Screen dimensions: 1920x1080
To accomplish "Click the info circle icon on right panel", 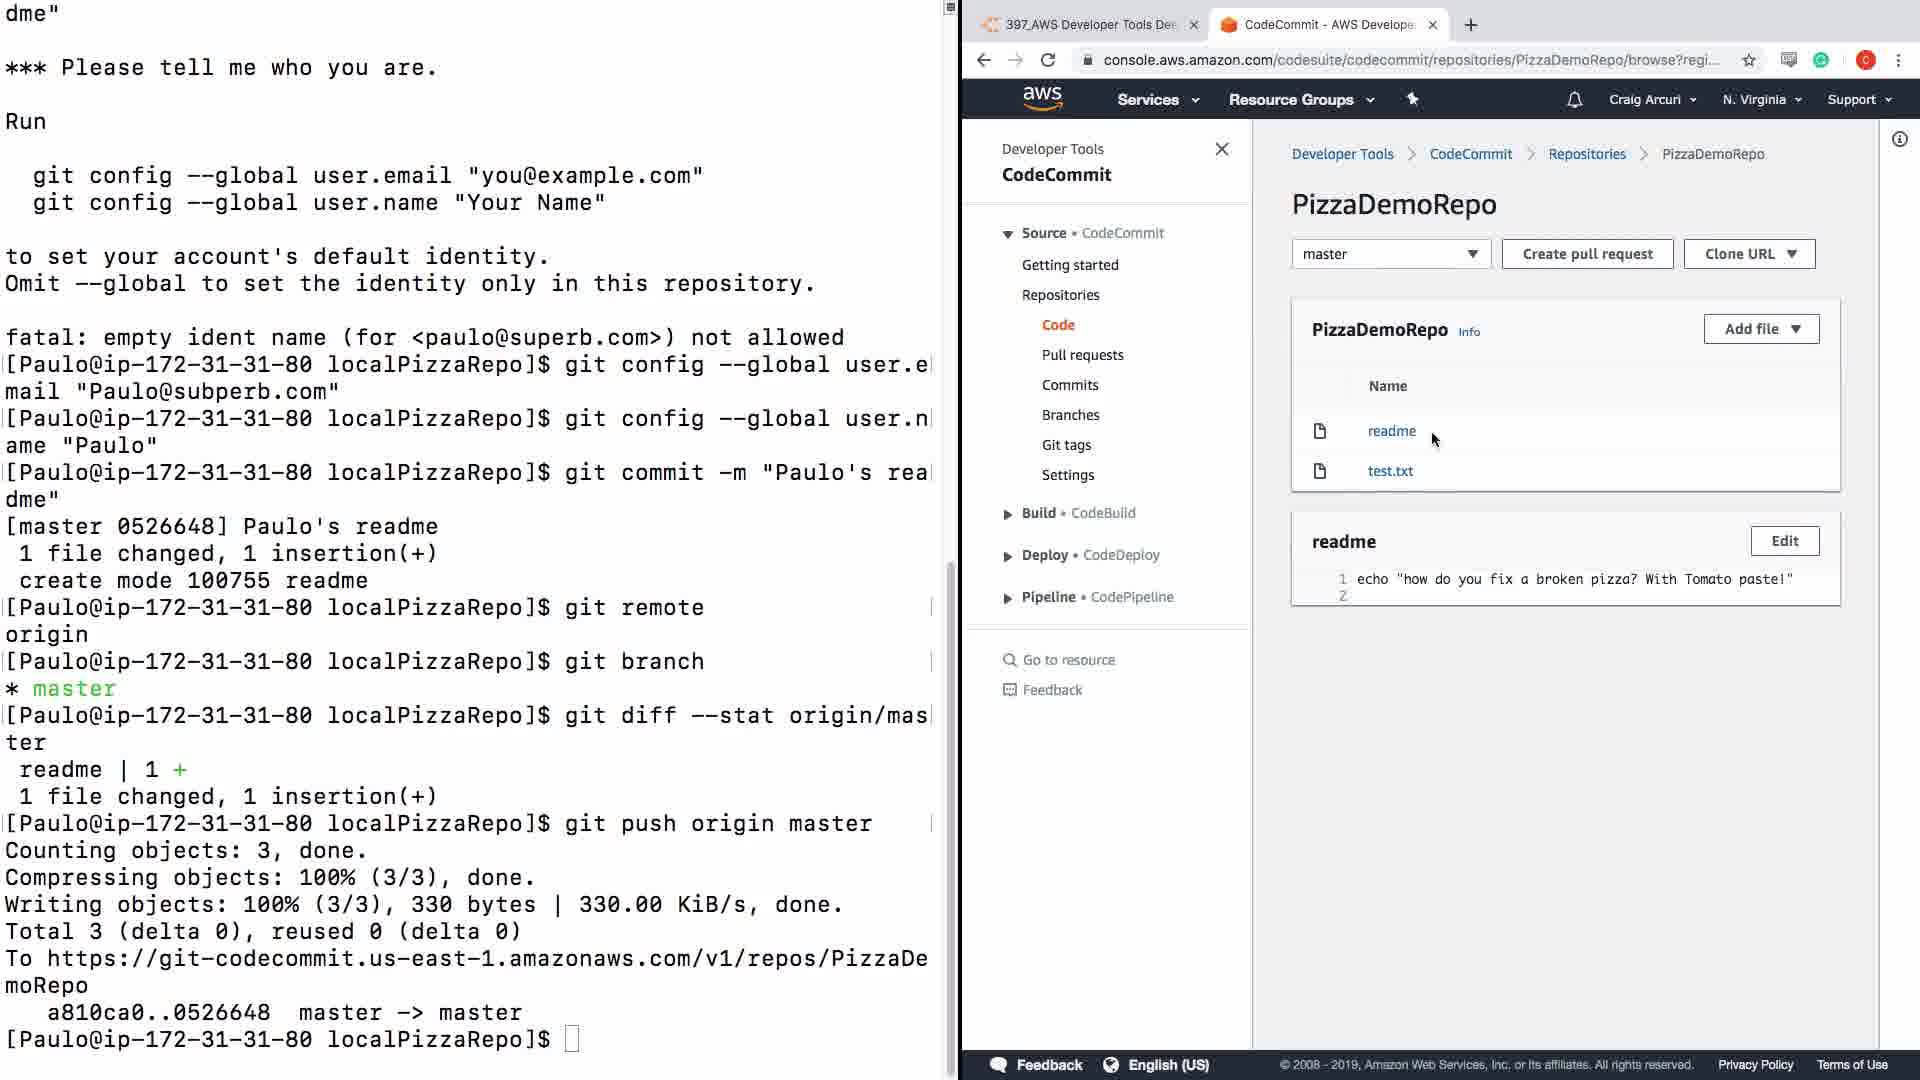I will click(x=1899, y=139).
